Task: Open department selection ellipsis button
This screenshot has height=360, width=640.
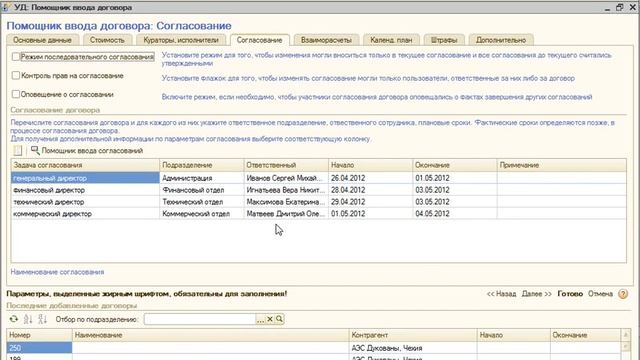Action: point(260,319)
